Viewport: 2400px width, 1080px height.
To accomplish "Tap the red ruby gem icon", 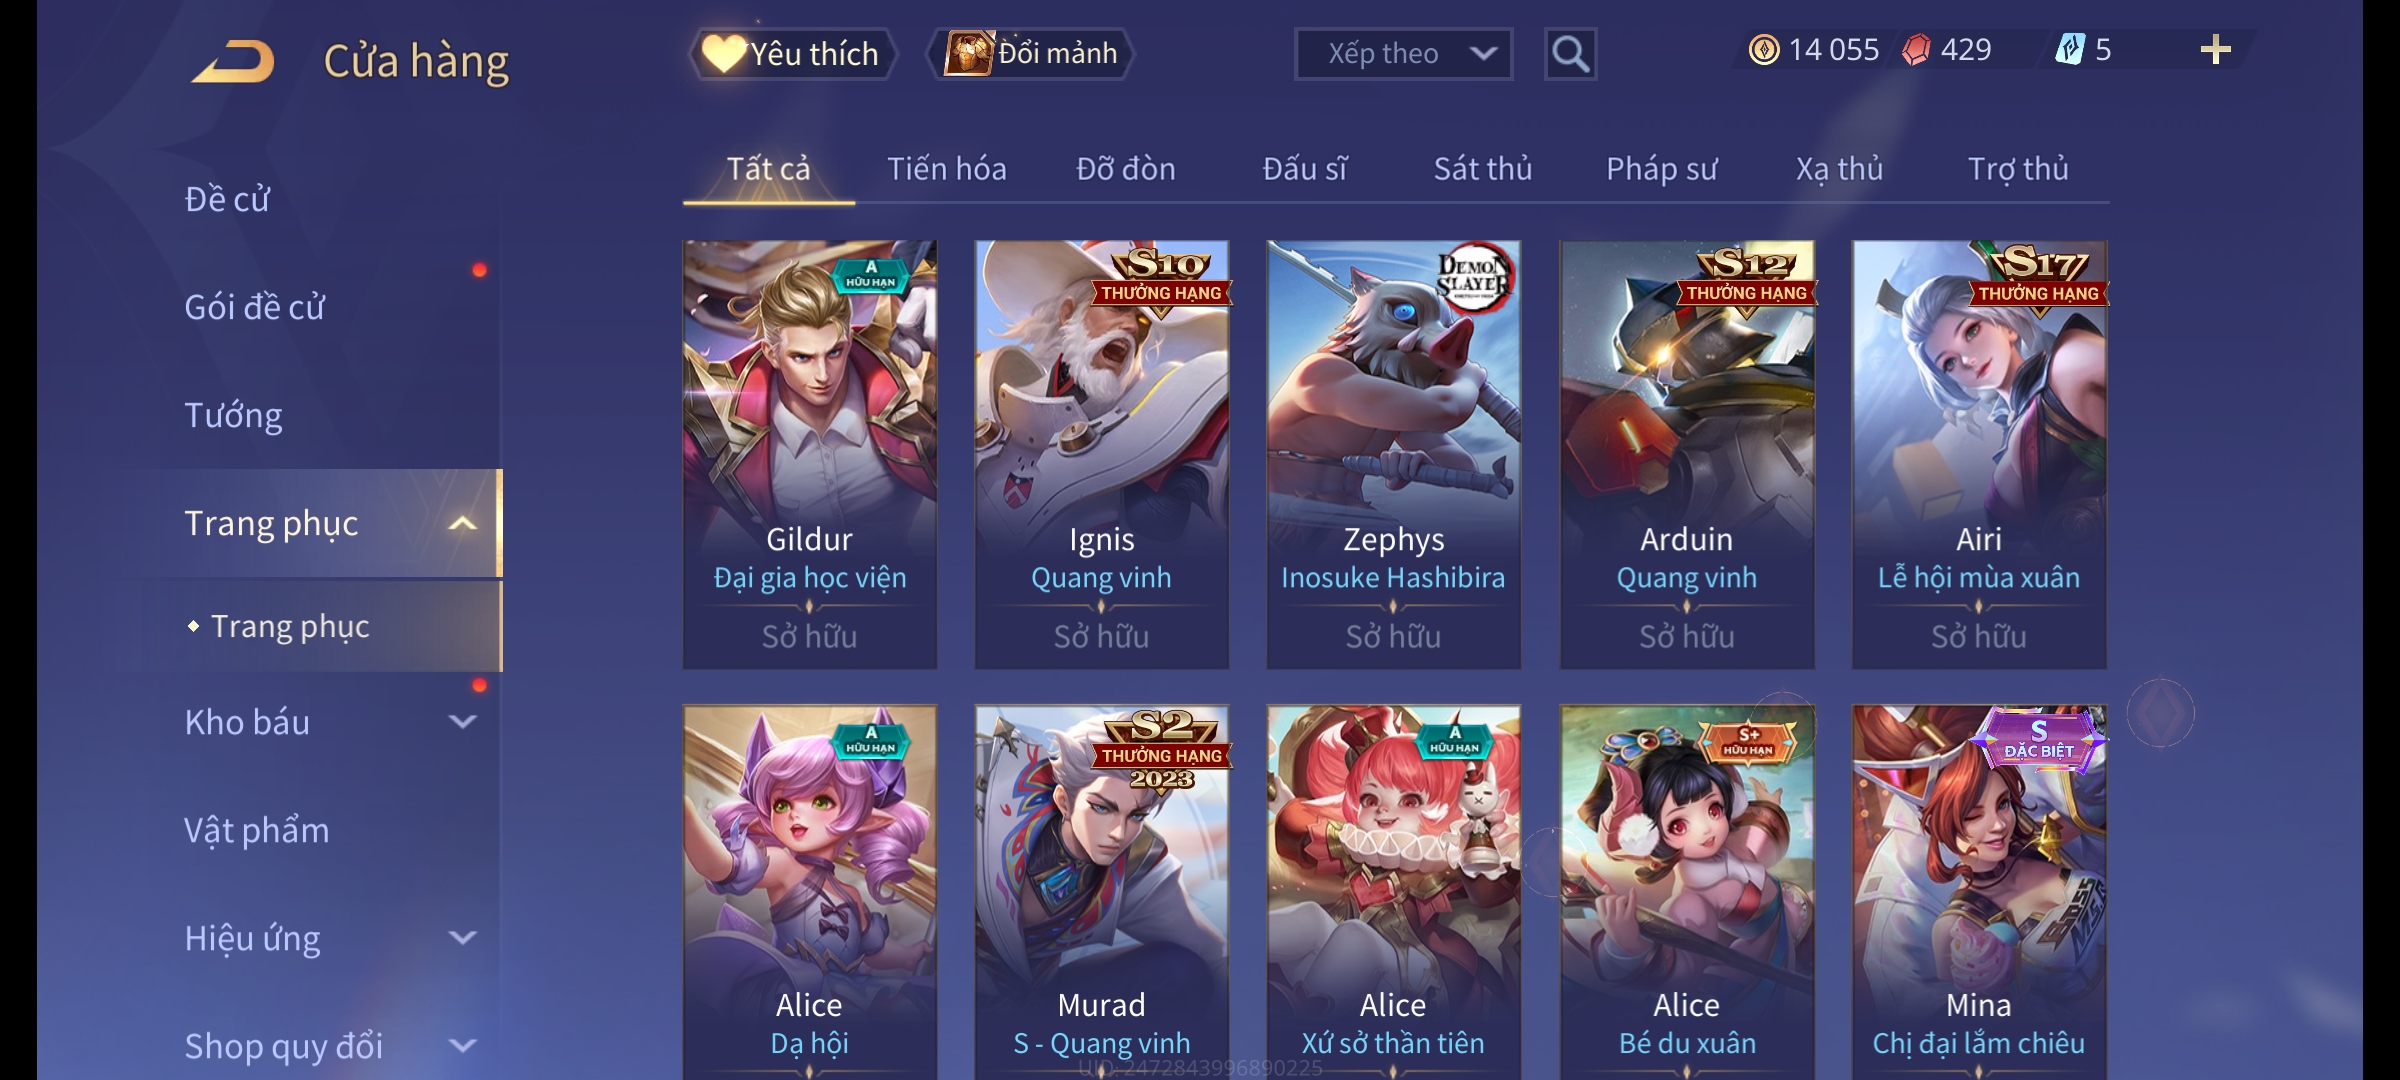I will coord(1916,50).
